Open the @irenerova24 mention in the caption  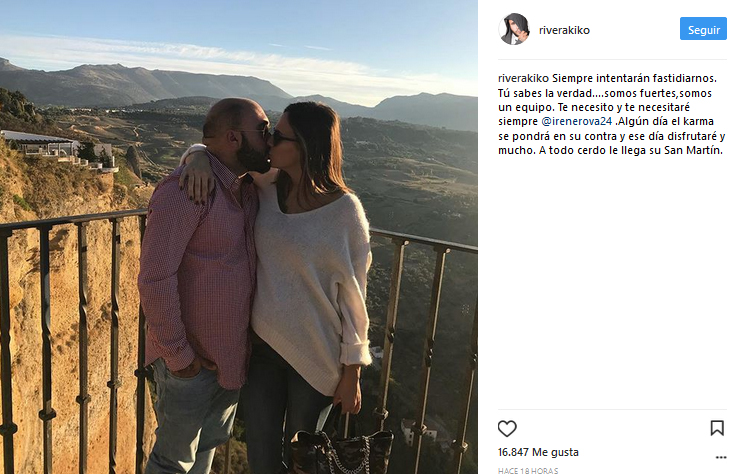click(576, 121)
